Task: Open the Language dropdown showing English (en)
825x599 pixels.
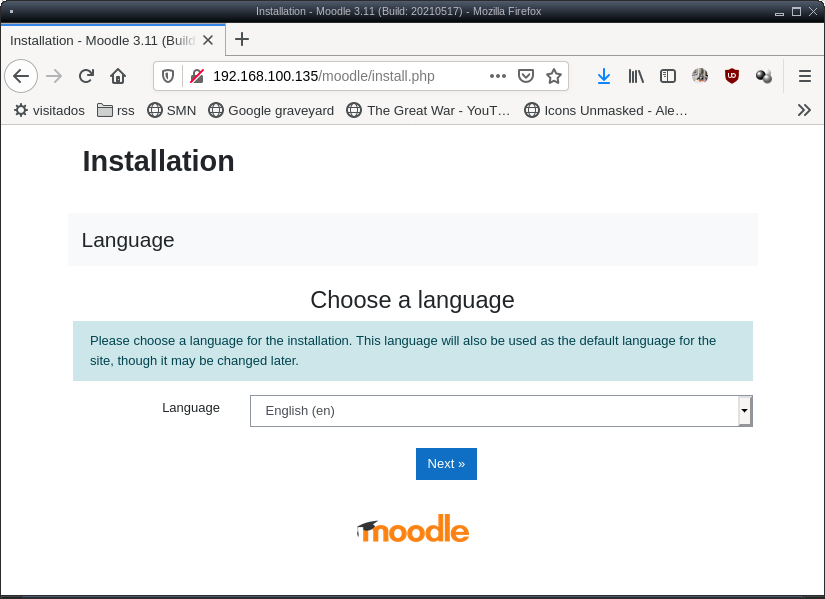Action: pos(501,411)
